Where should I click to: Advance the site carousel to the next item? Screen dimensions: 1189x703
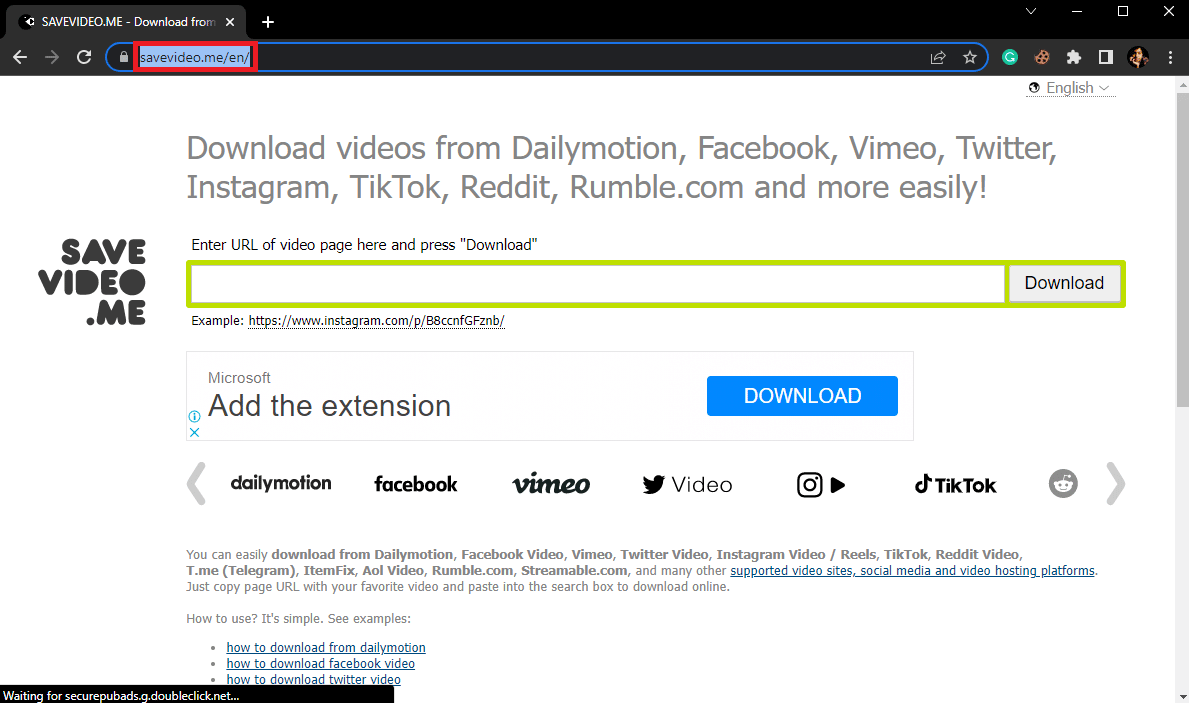tap(1115, 484)
